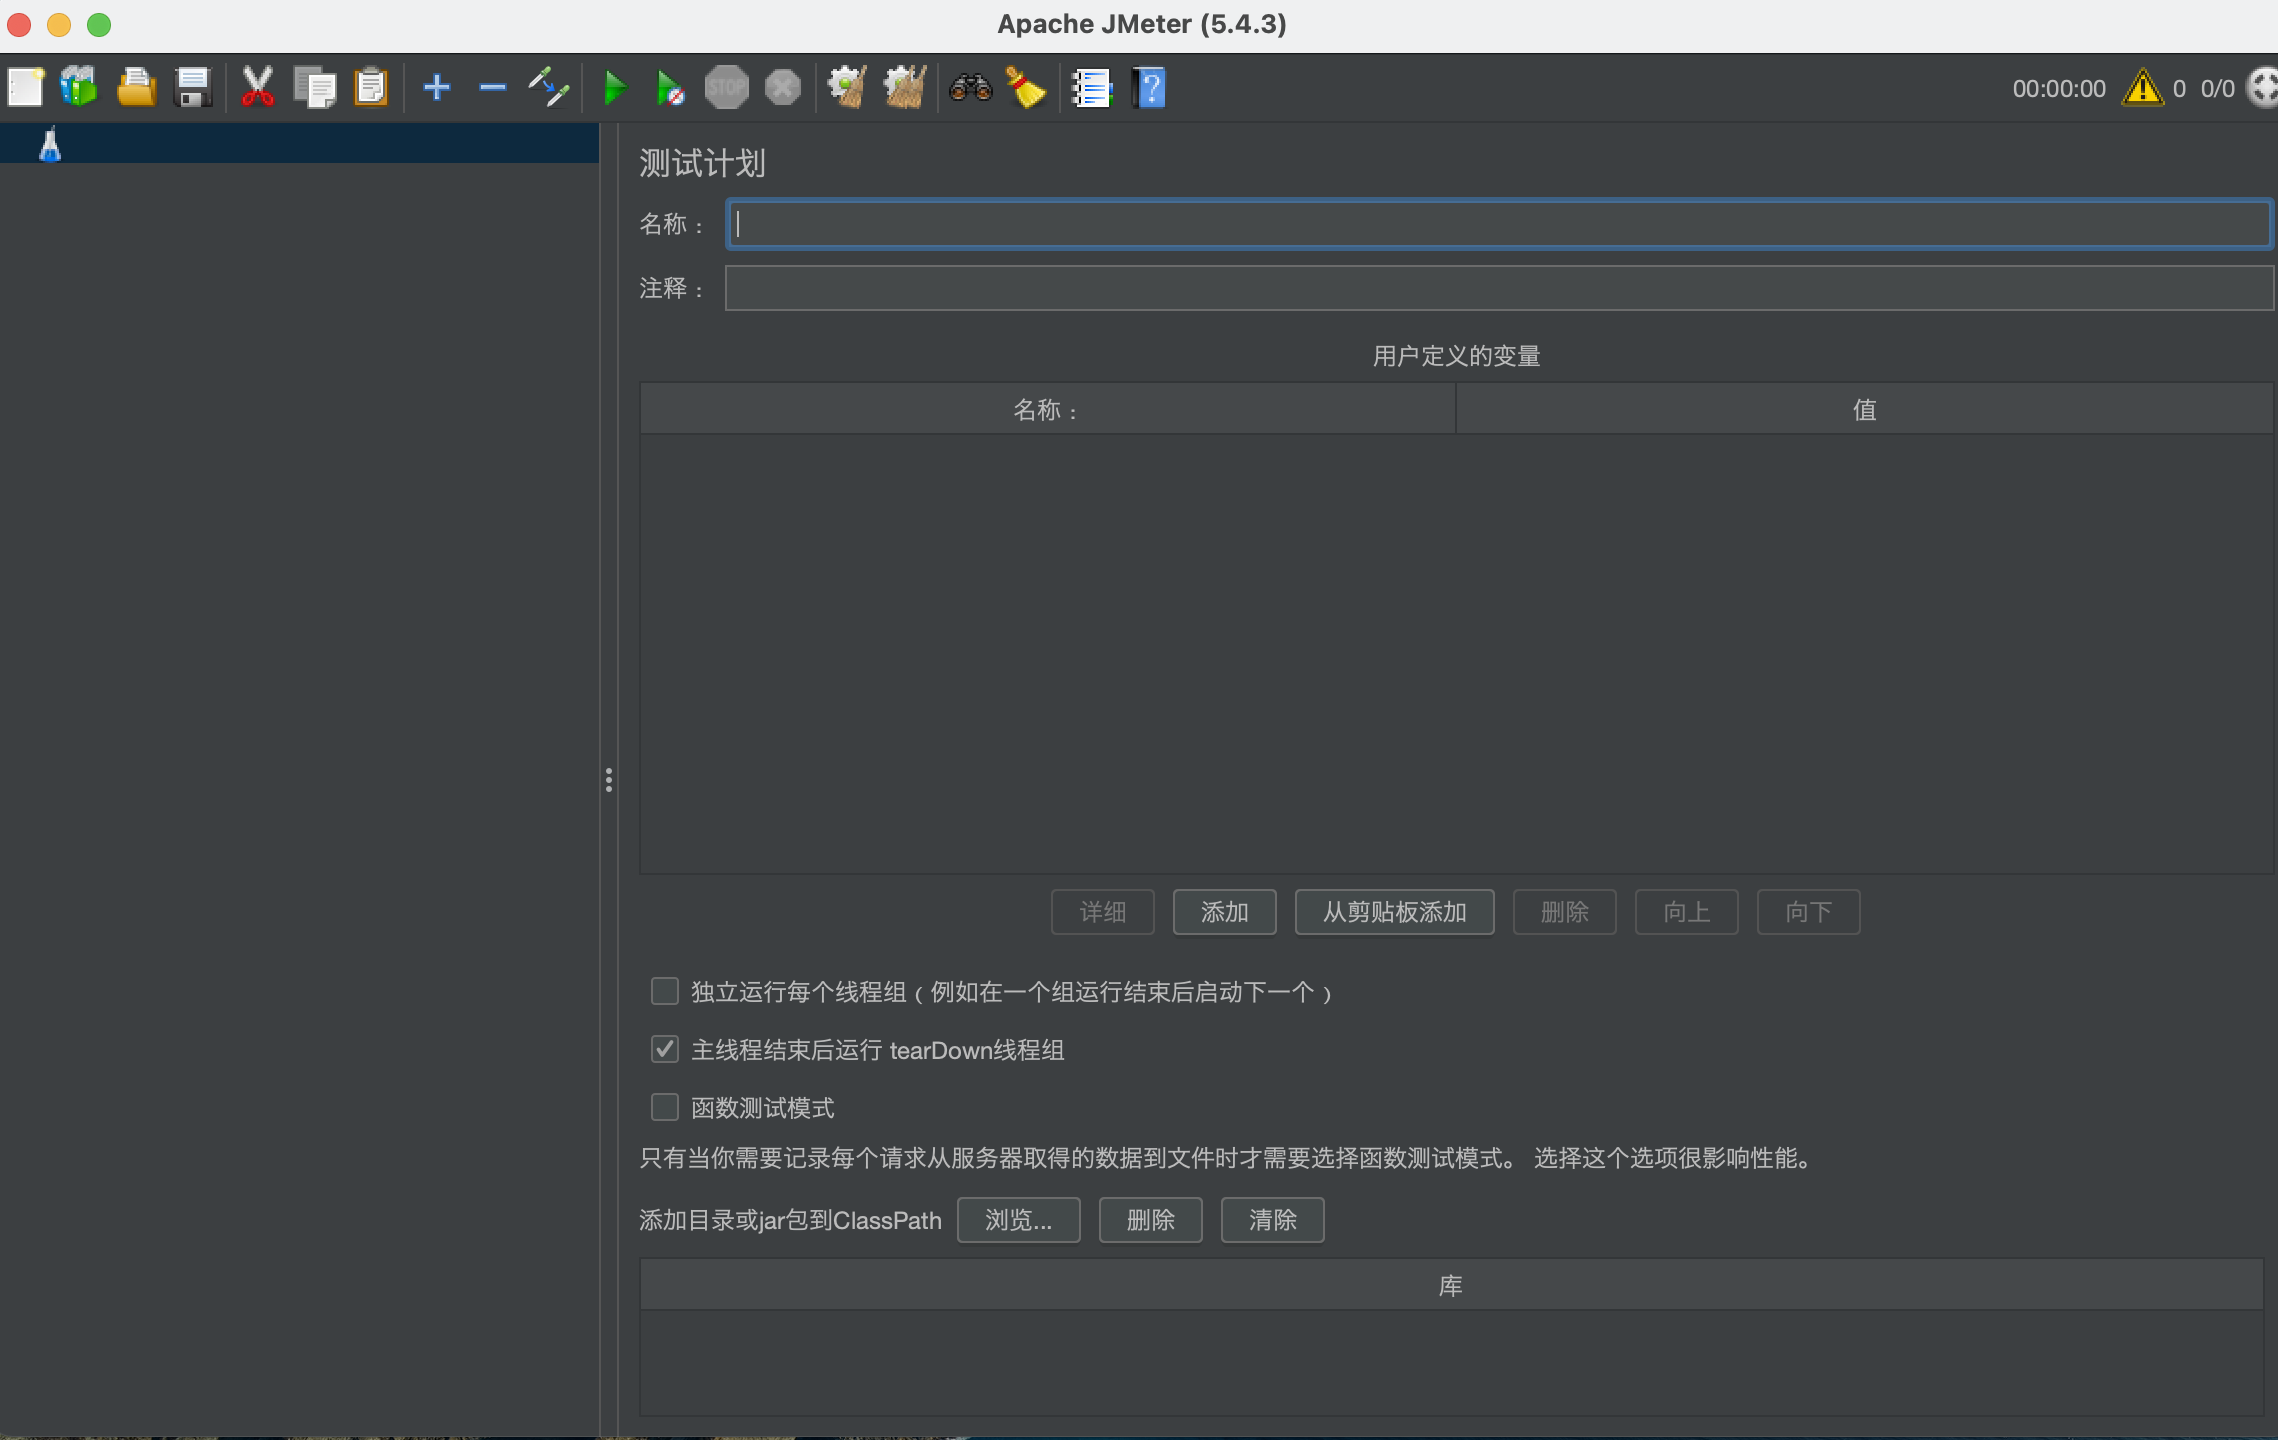This screenshot has width=2278, height=1440.
Task: Click the Clear All double-broom icon
Action: pos(905,88)
